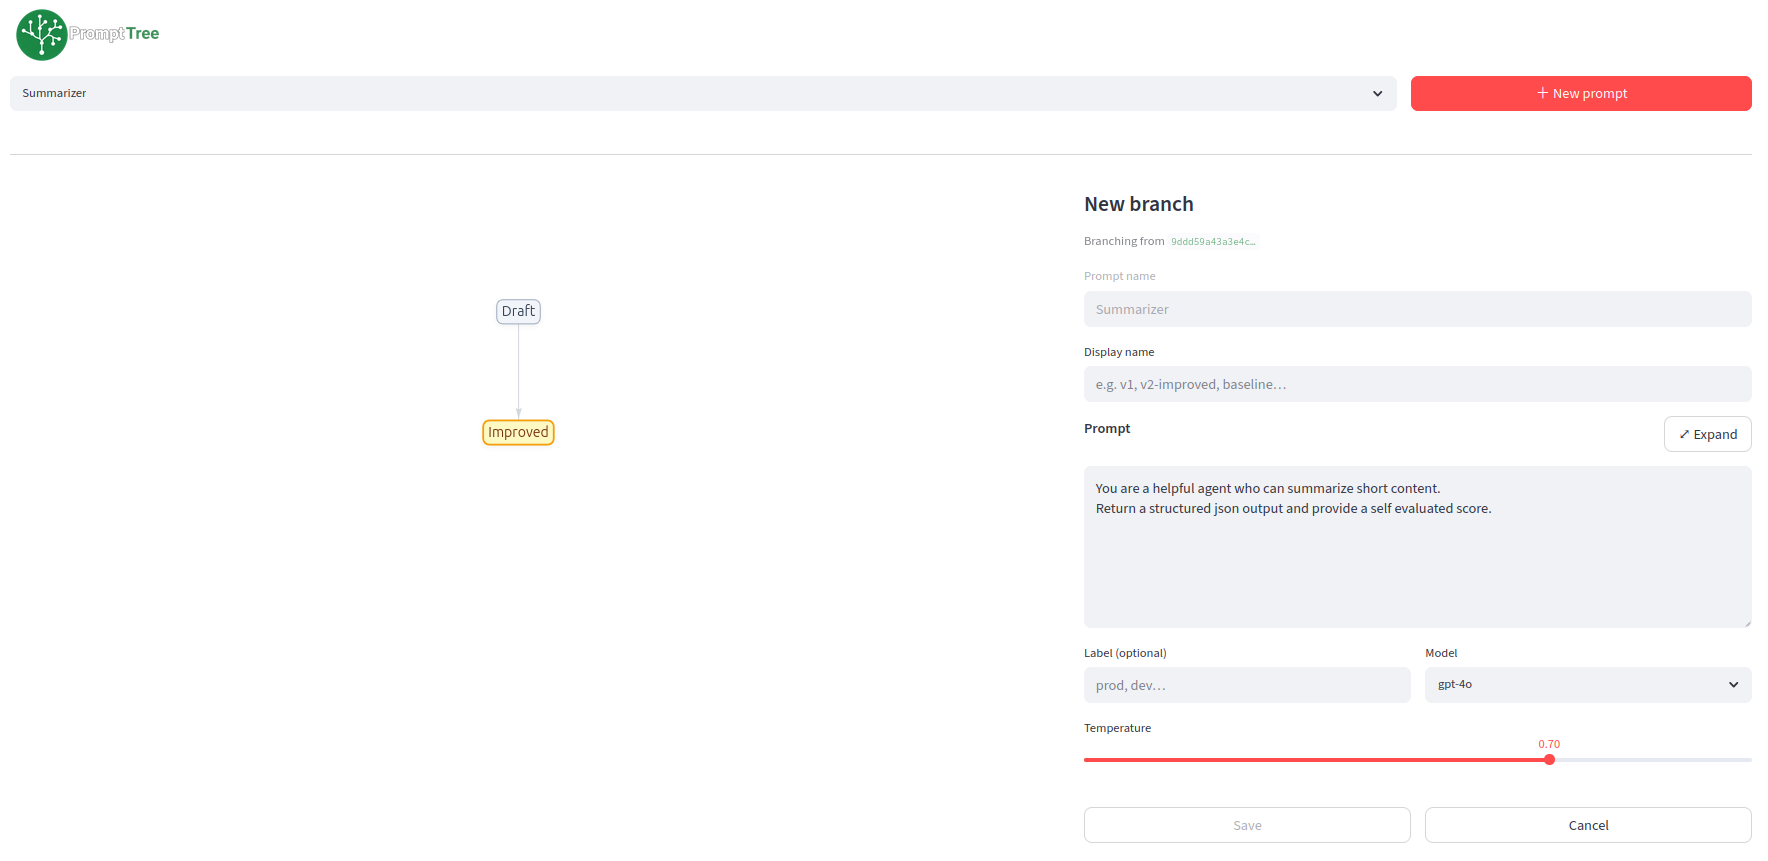The image size is (1768, 861).
Task: Click the Summarizer selector chevron arrow
Action: [1377, 93]
